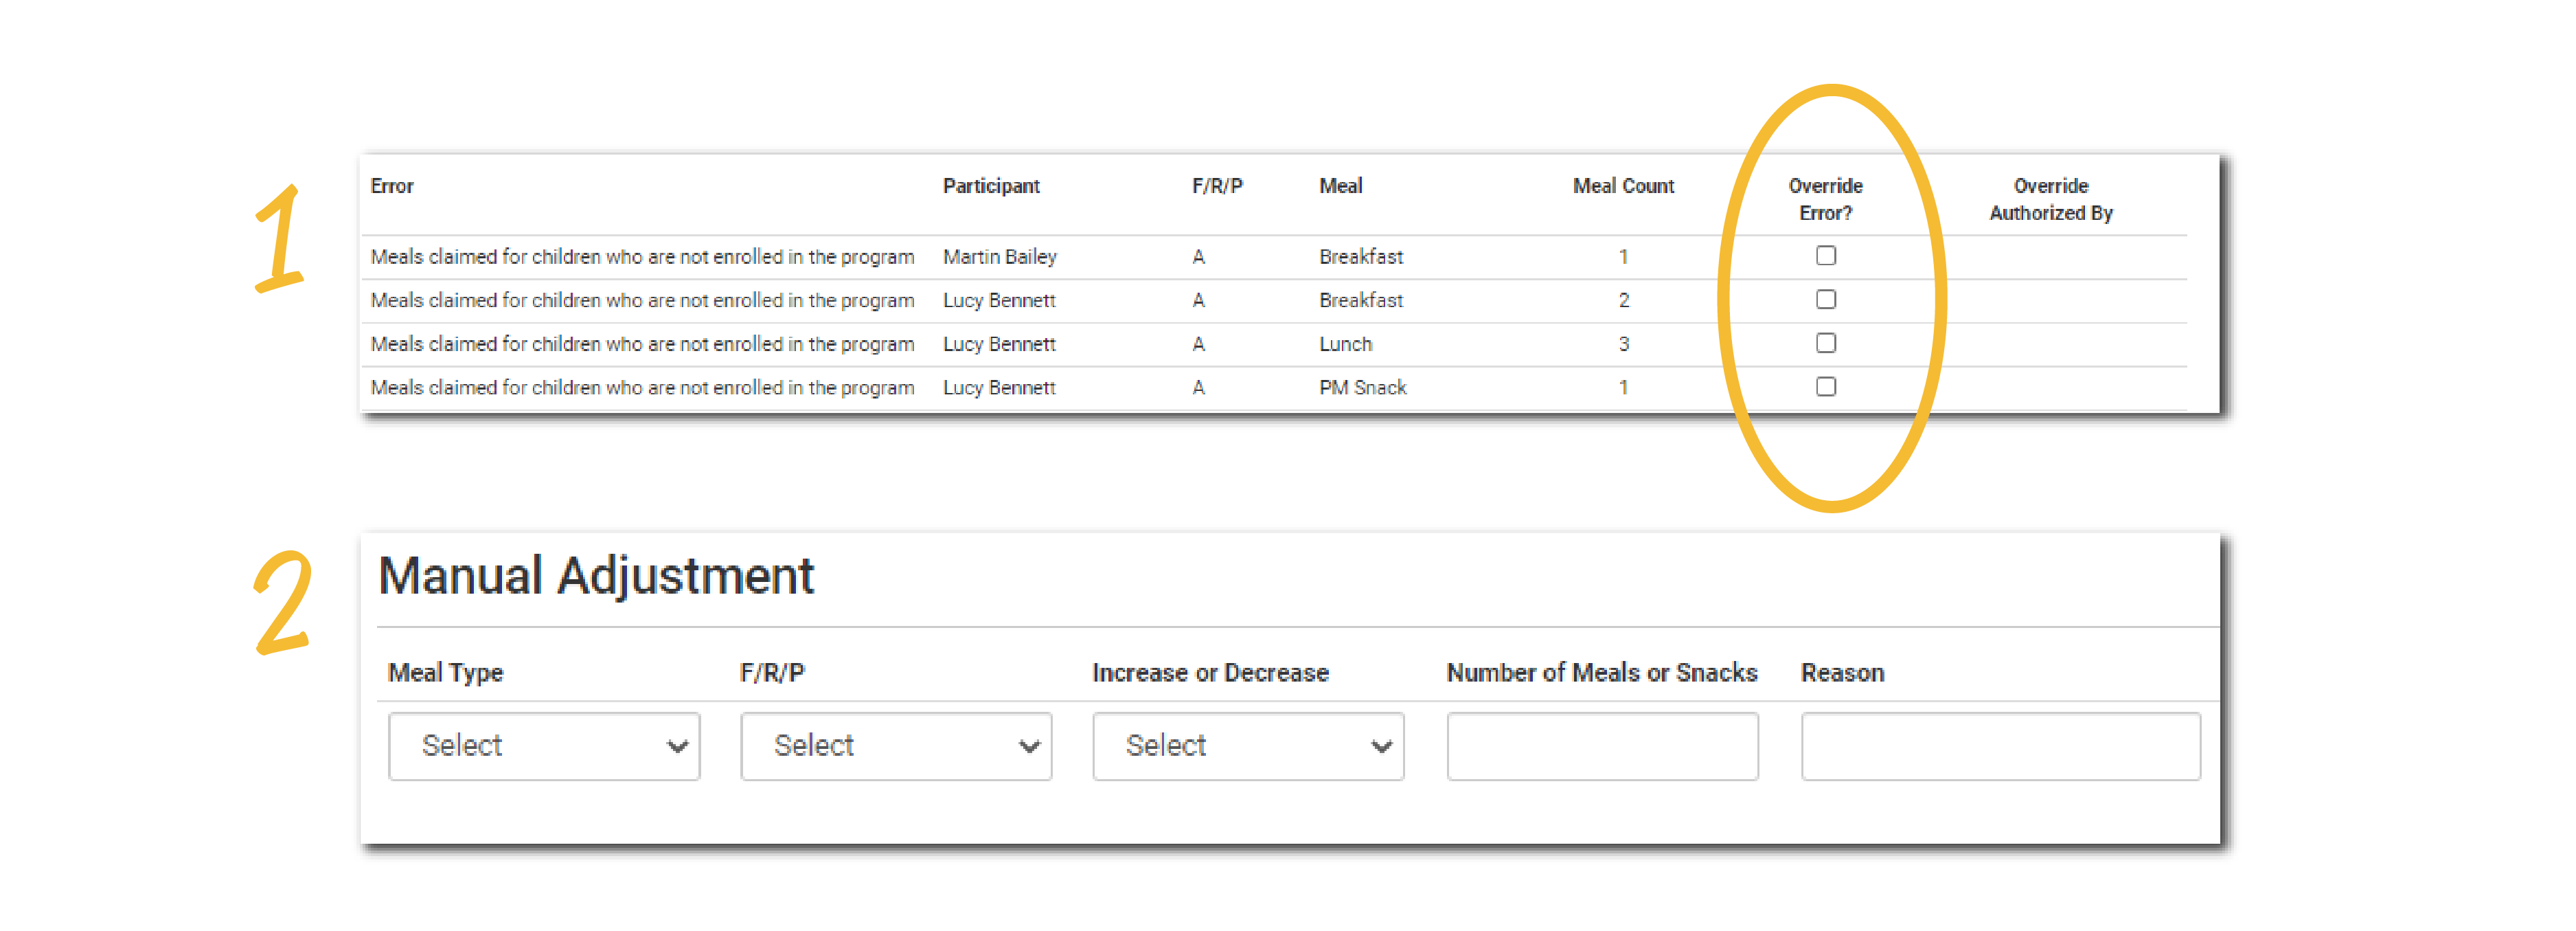Image resolution: width=2576 pixels, height=931 pixels.
Task: Click the Error column header
Action: pyautogui.click(x=391, y=186)
